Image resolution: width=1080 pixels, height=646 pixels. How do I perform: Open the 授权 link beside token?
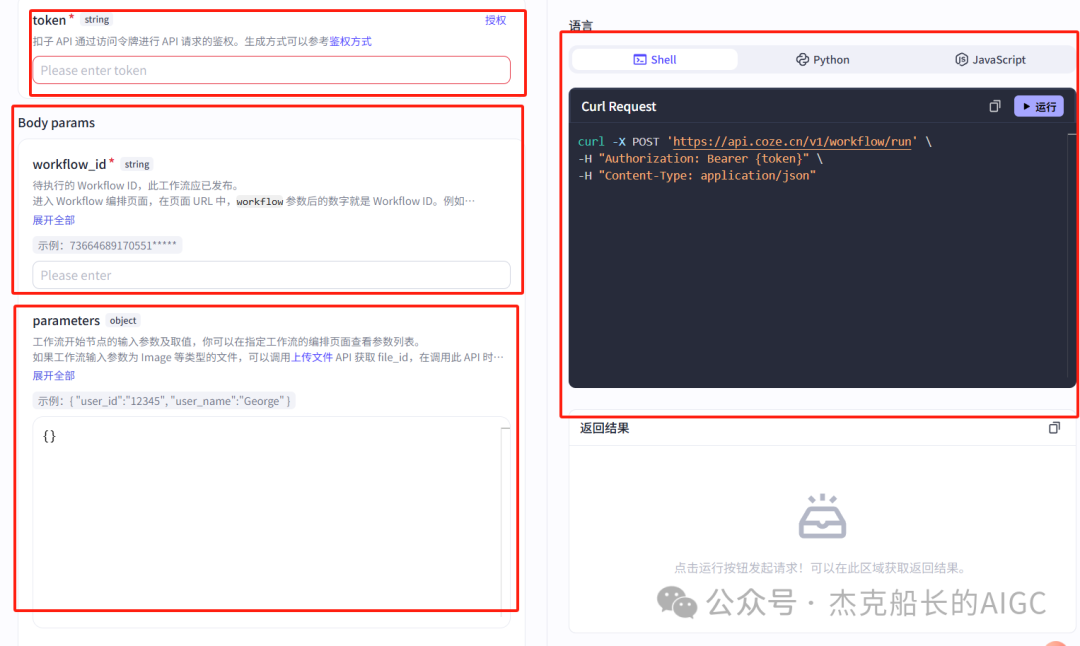pos(495,20)
